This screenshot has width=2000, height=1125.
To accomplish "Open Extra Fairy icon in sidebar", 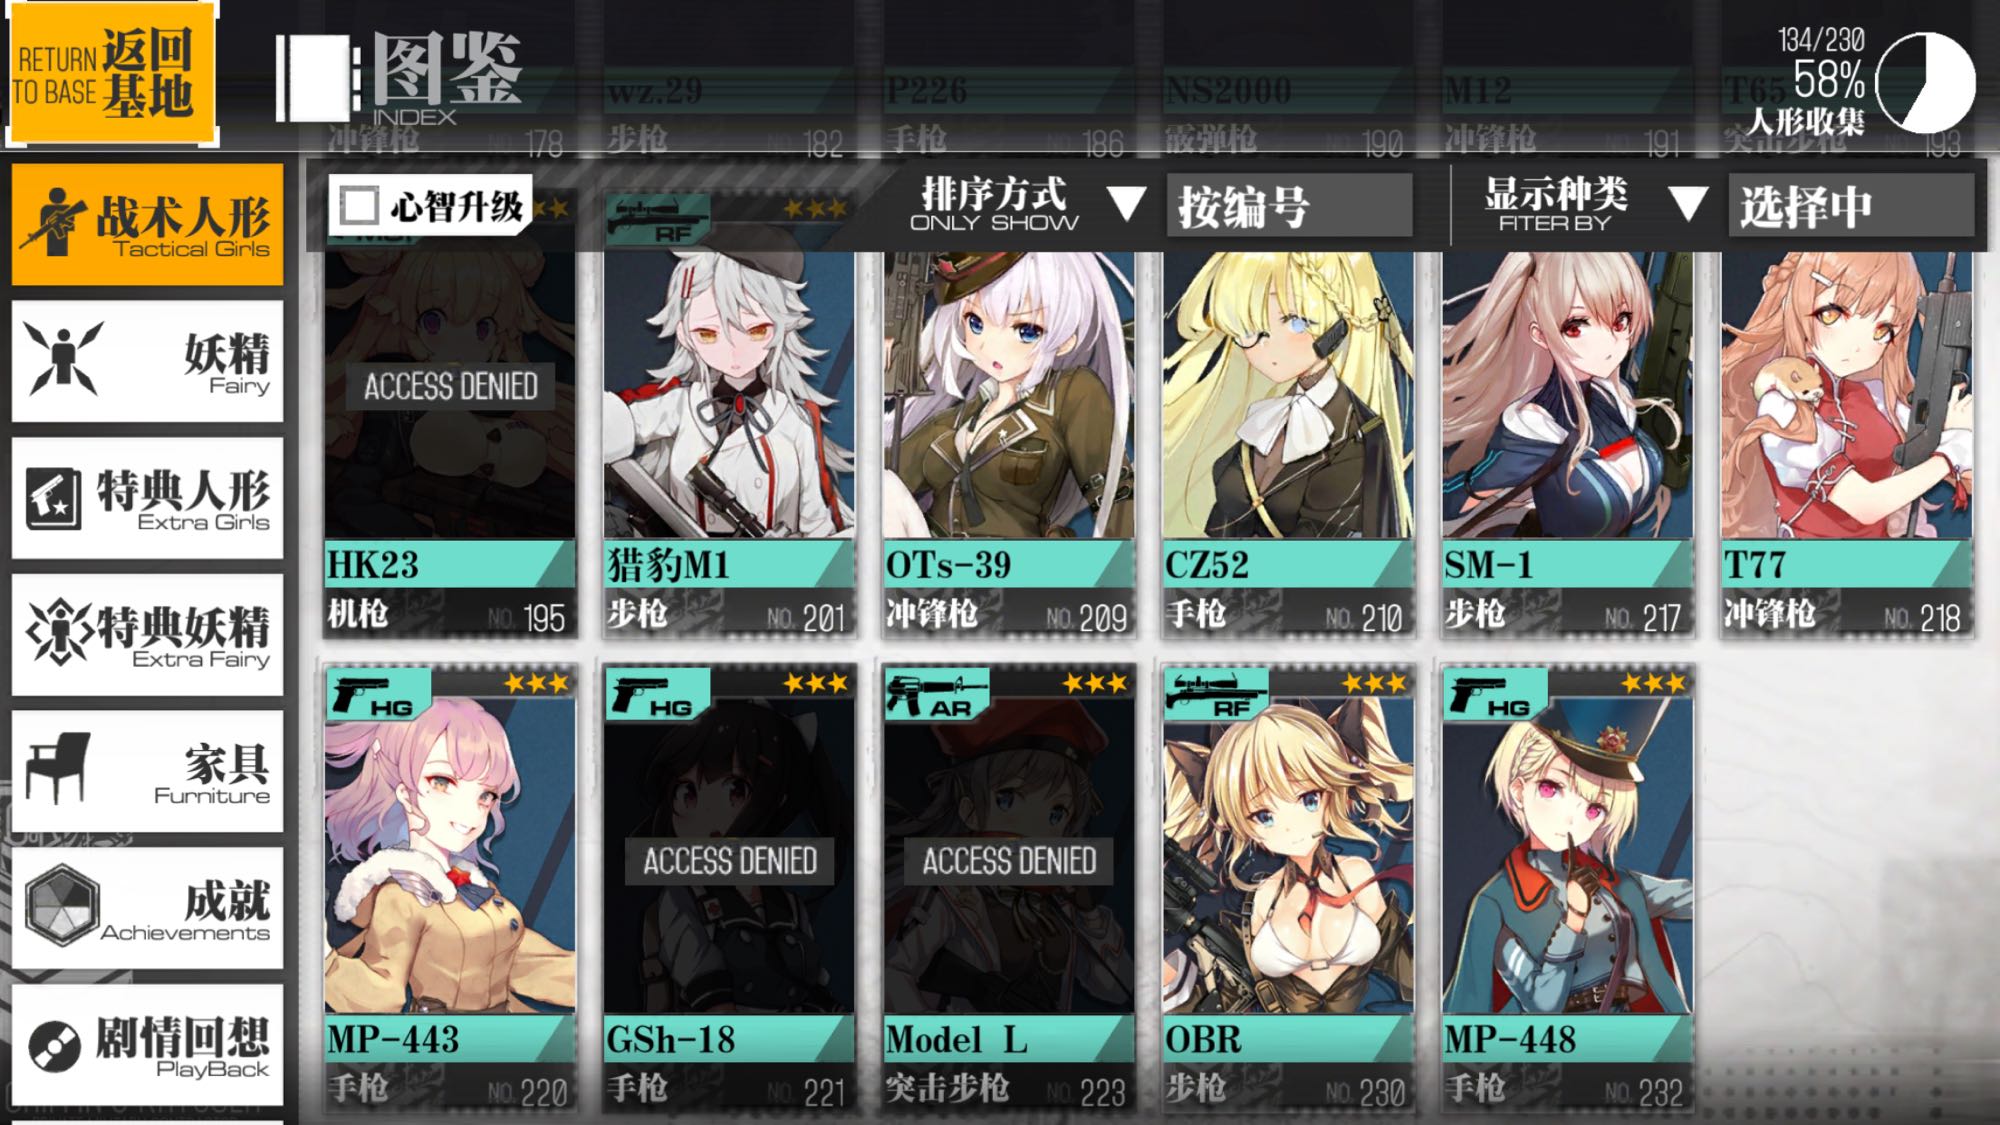I will coord(60,631).
